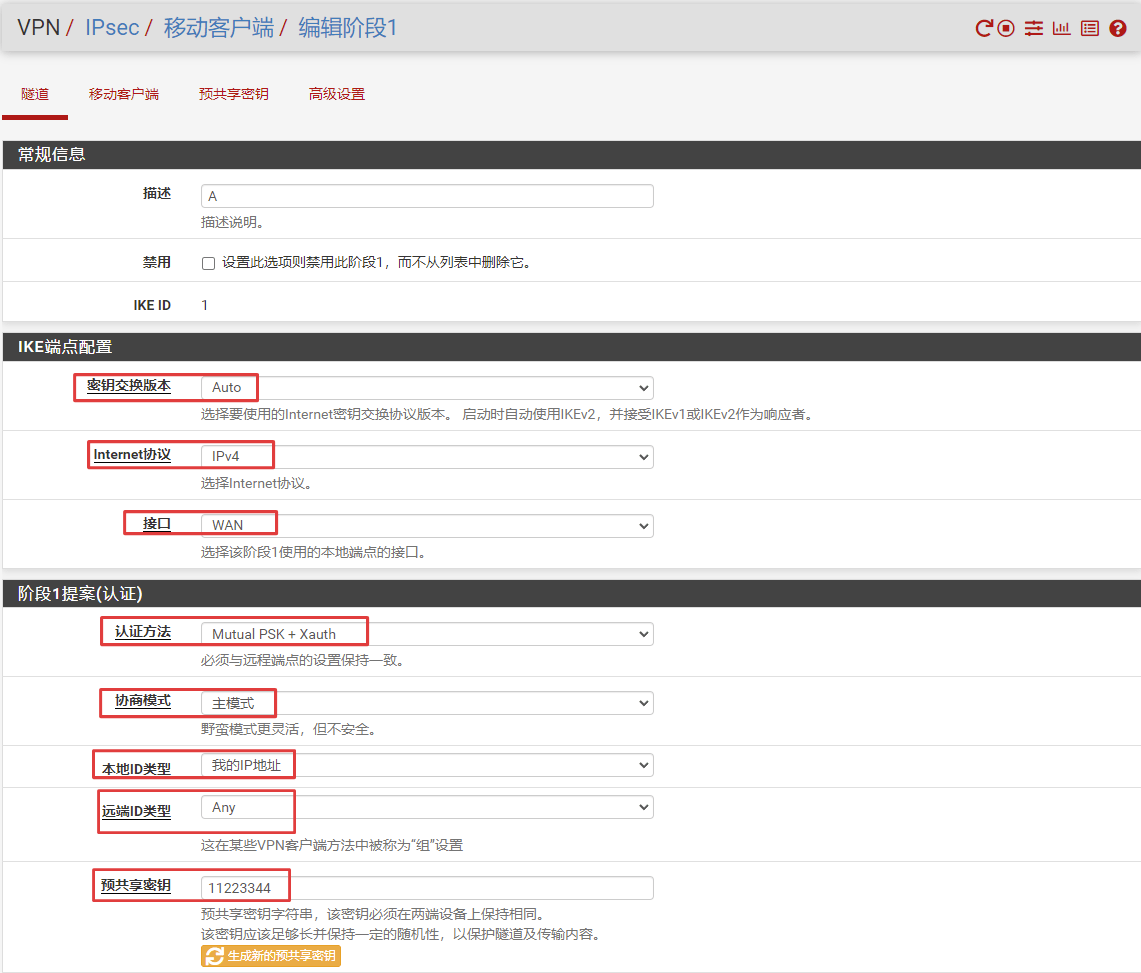Screen dimensions: 1141x973
Task: Expand the Internet协议 dropdown
Action: [427, 457]
